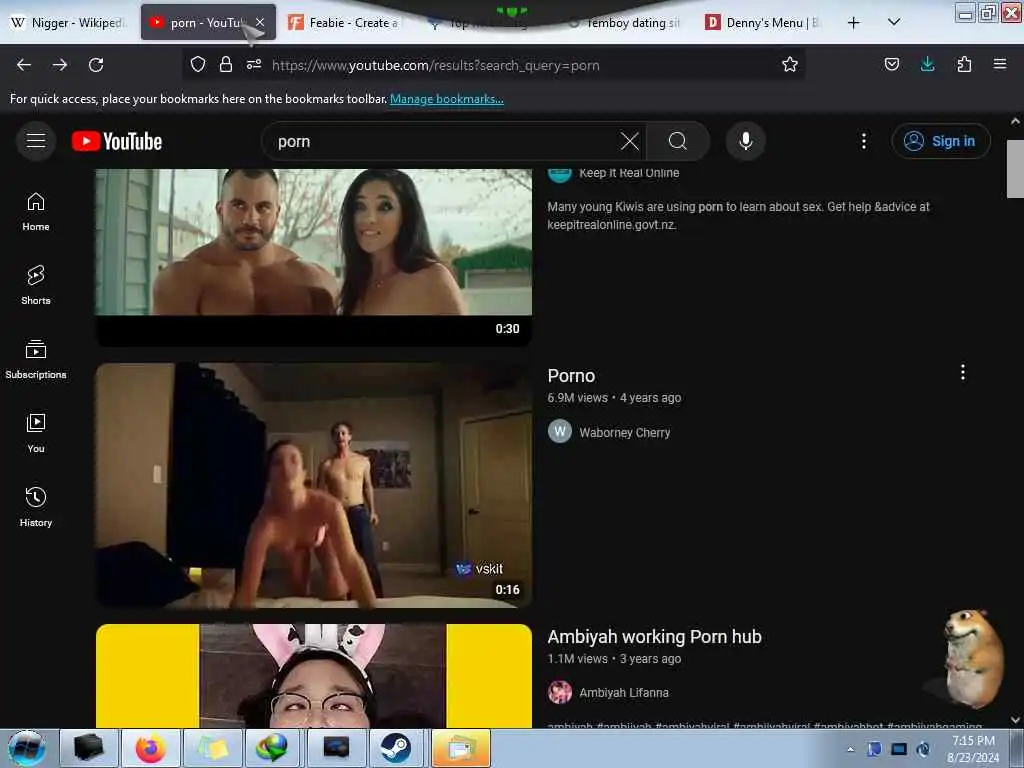
Task: Open the Keep It Real Online channel
Action: click(629, 173)
